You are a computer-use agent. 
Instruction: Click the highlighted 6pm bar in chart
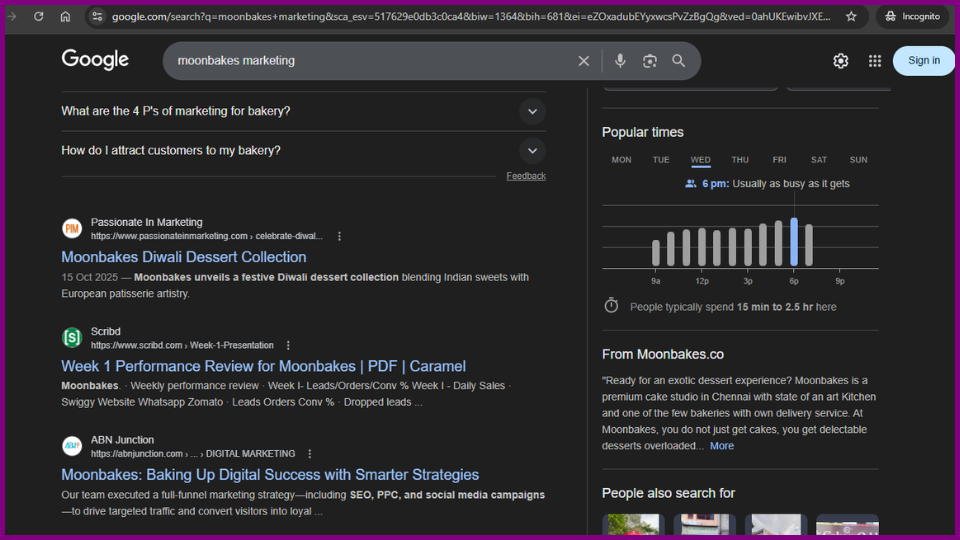[793, 242]
